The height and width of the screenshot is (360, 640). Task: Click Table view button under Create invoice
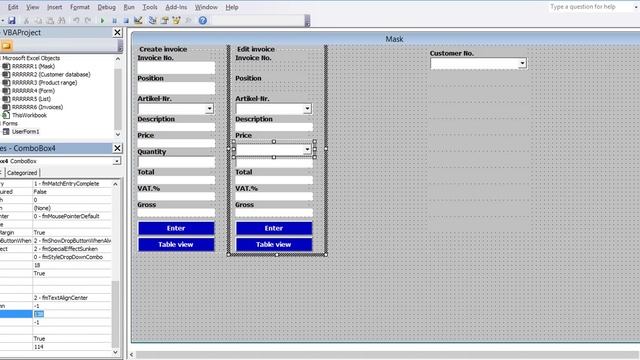tap(176, 244)
